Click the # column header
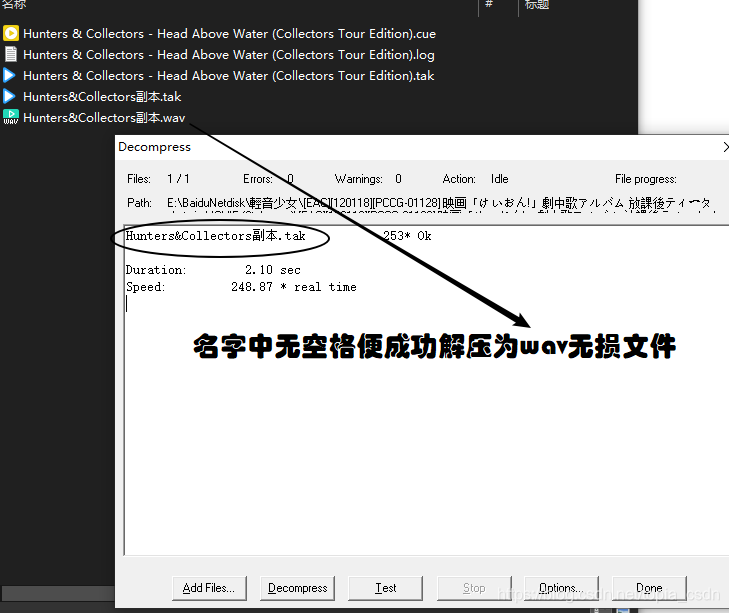The height and width of the screenshot is (613, 729). coord(489,5)
